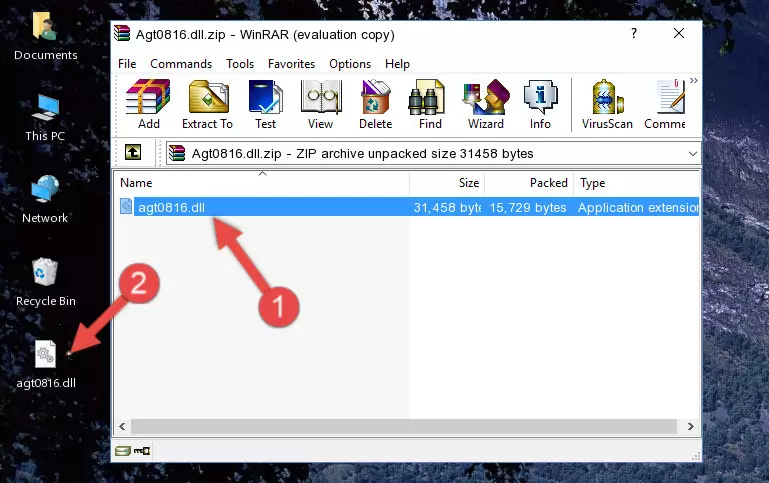Screen dimensions: 769x483
Task: Close the WinRAR window
Action: pos(679,33)
